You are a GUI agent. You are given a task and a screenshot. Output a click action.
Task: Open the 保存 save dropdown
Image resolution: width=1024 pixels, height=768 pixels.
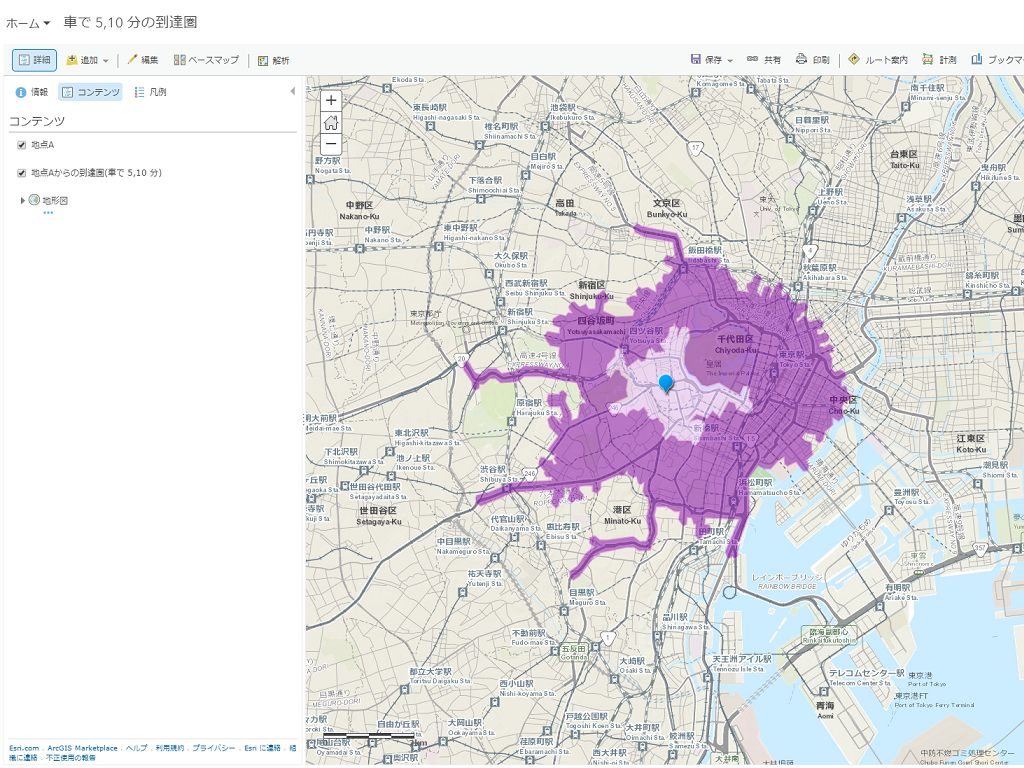(712, 60)
